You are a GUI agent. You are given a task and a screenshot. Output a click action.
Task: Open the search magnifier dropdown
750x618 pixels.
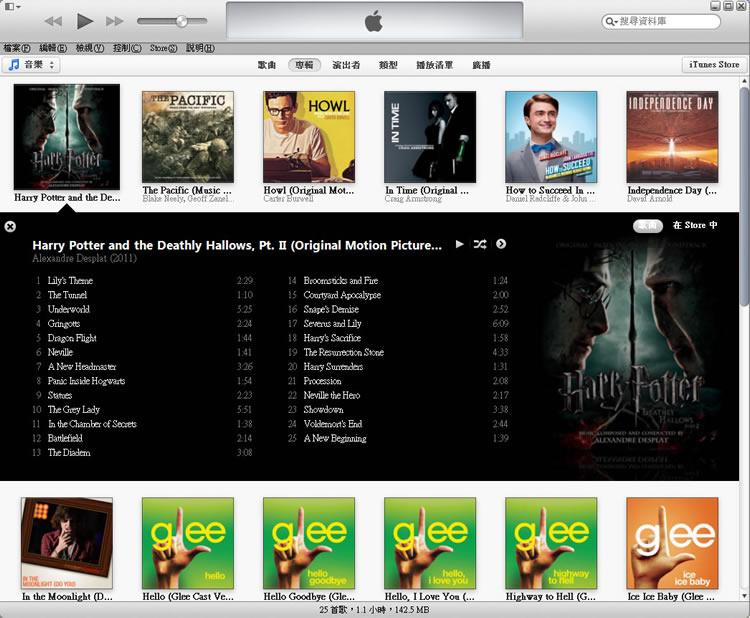[611, 22]
